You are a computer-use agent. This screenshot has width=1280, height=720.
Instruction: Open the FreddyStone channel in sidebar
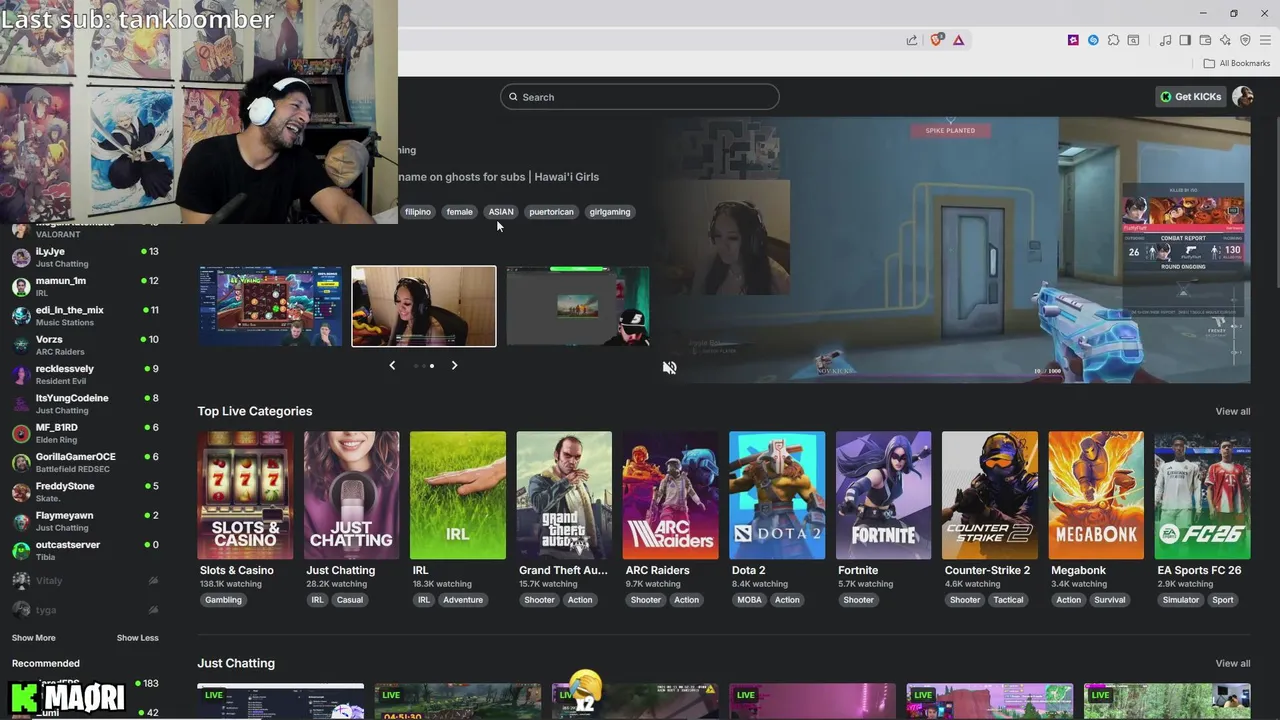[x=85, y=491]
